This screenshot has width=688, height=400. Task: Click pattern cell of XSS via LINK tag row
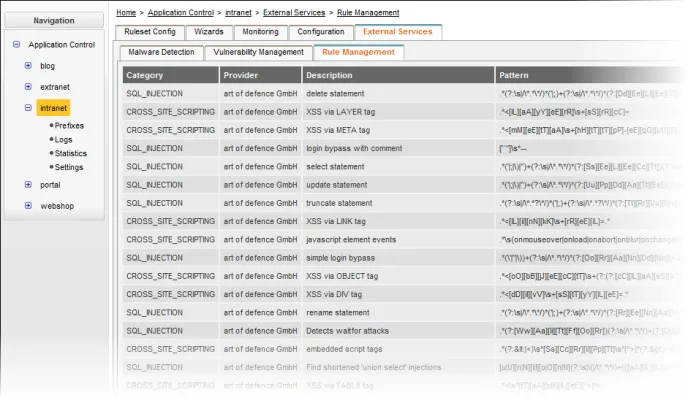pos(590,221)
